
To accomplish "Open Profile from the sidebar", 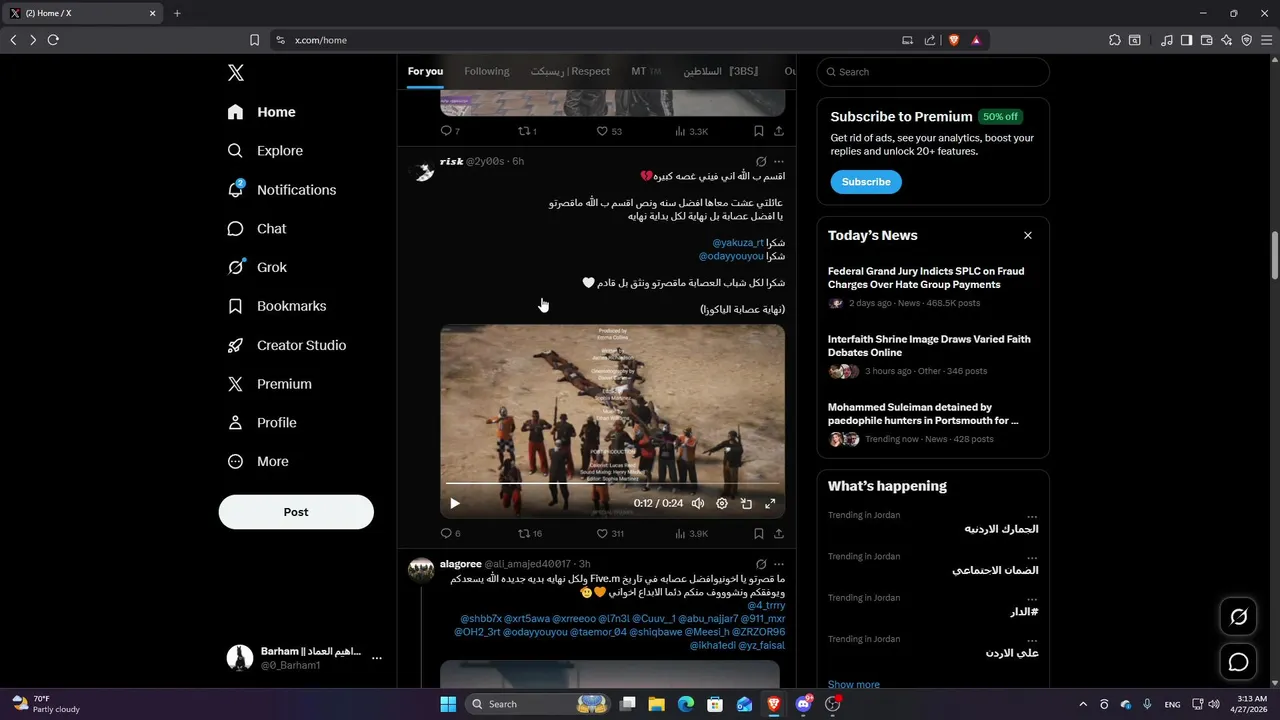I will click(262, 423).
